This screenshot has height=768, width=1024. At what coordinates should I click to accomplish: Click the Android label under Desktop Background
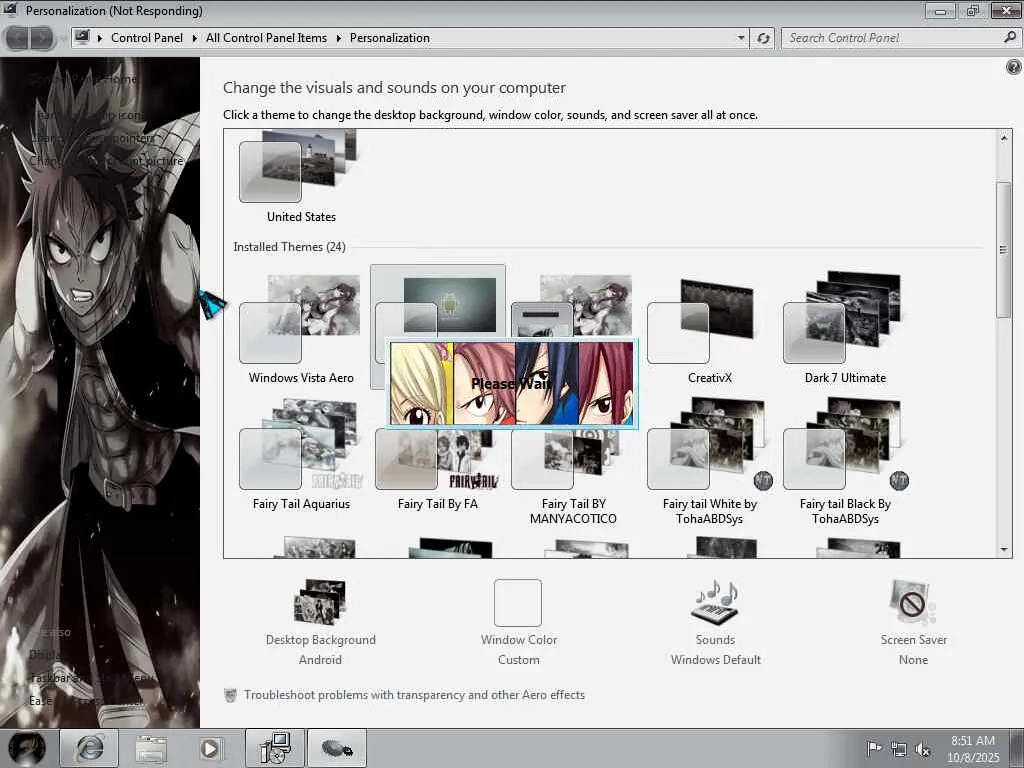[x=320, y=660]
